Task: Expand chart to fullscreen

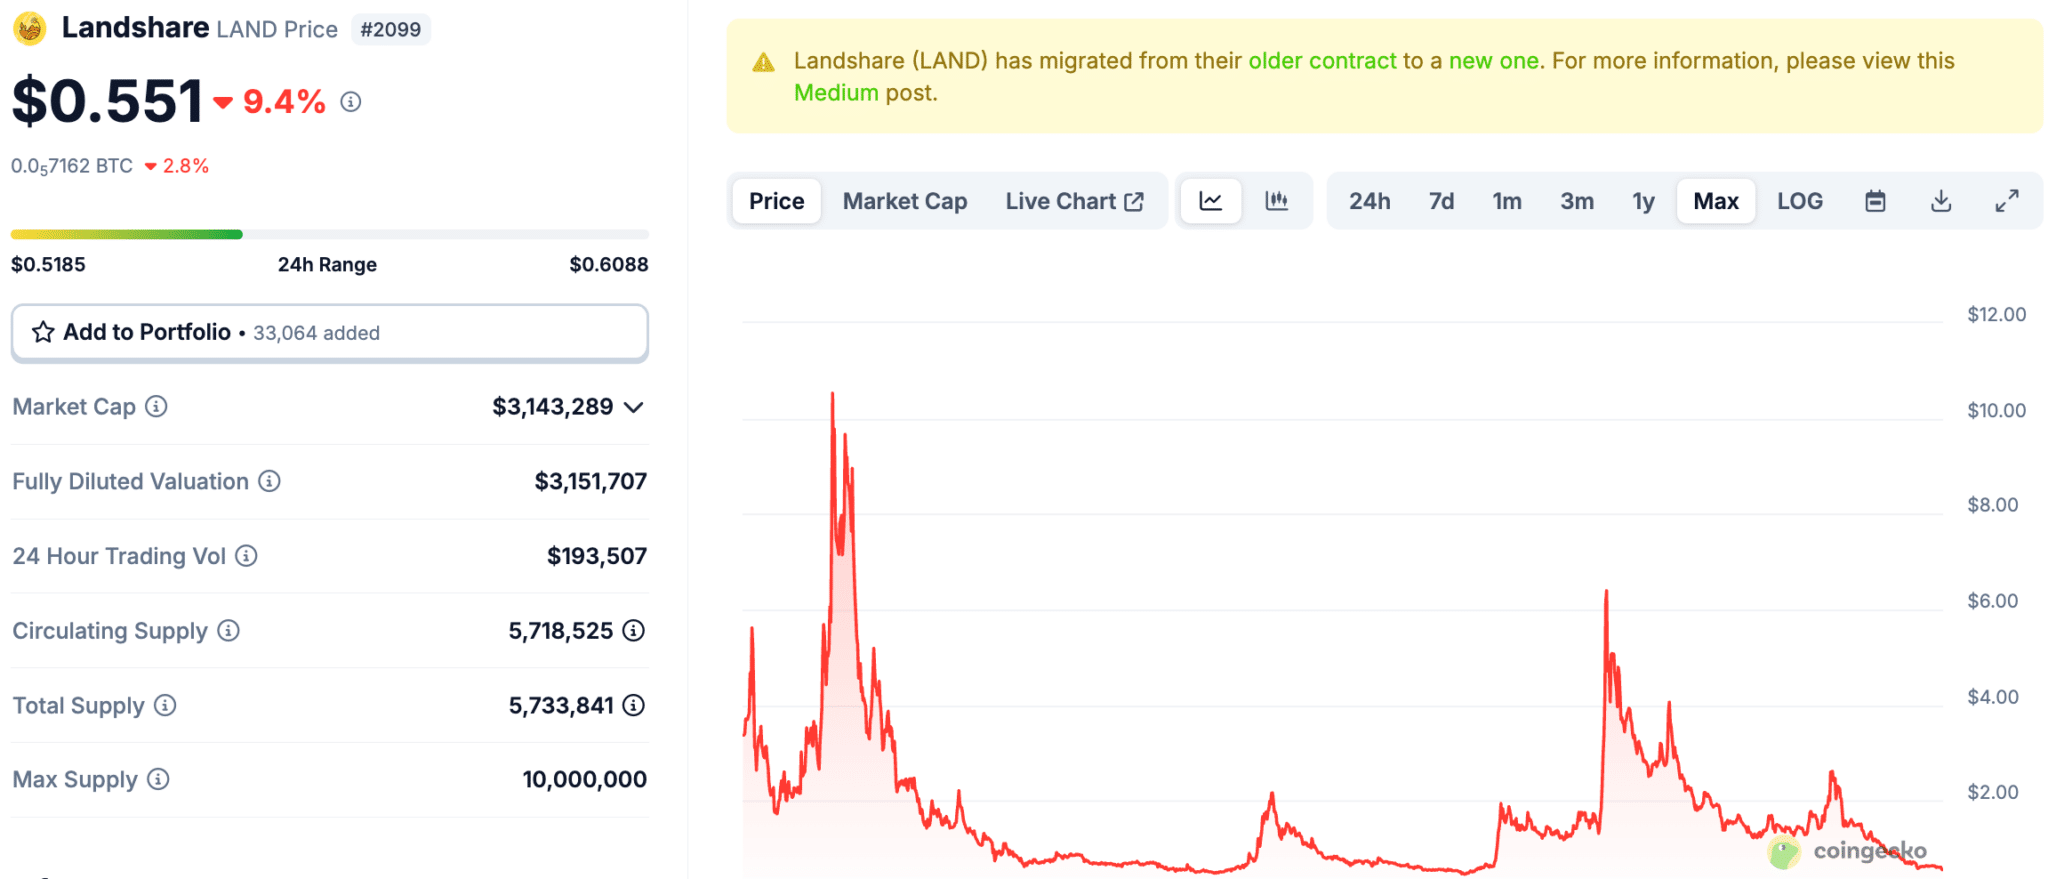Action: point(2006,201)
